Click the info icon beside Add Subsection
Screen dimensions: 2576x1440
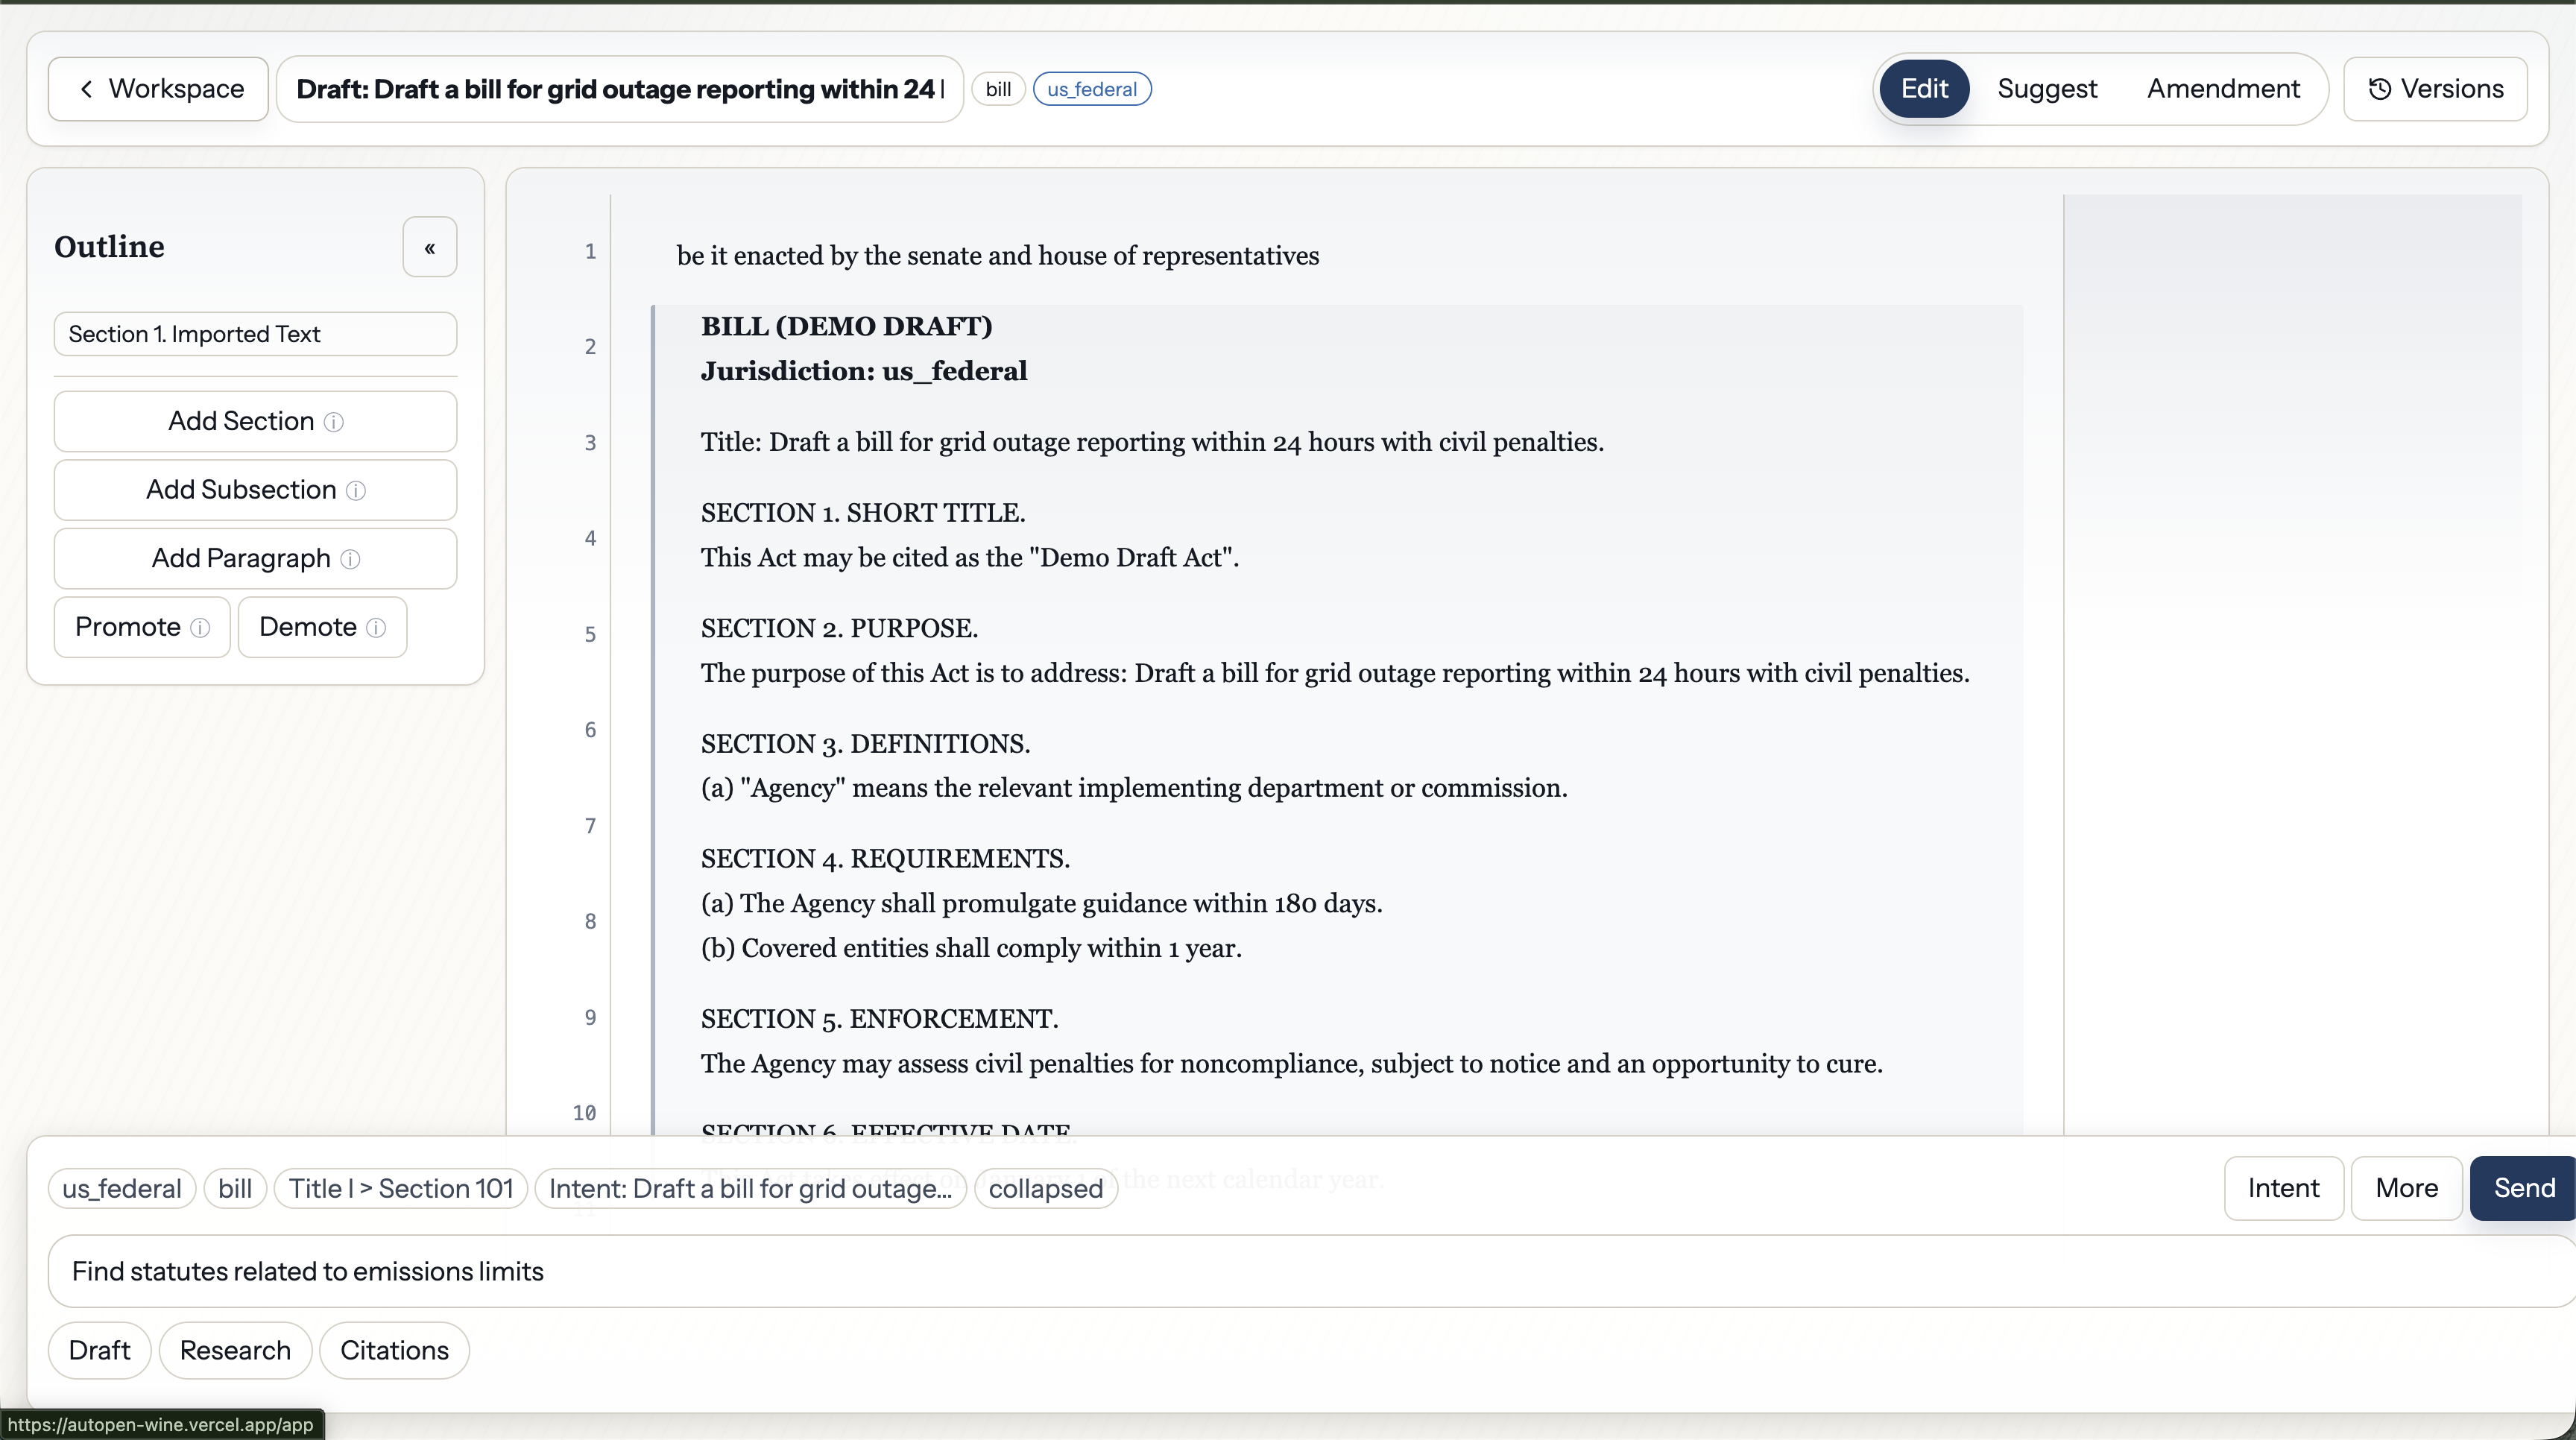(x=356, y=490)
